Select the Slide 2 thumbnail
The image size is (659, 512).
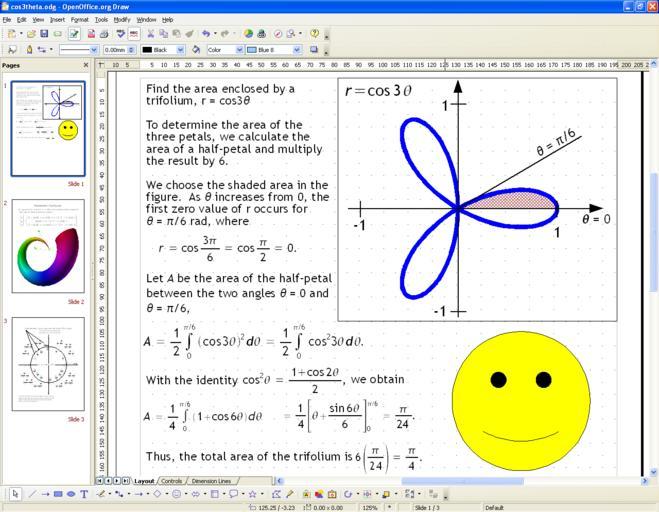[48, 247]
